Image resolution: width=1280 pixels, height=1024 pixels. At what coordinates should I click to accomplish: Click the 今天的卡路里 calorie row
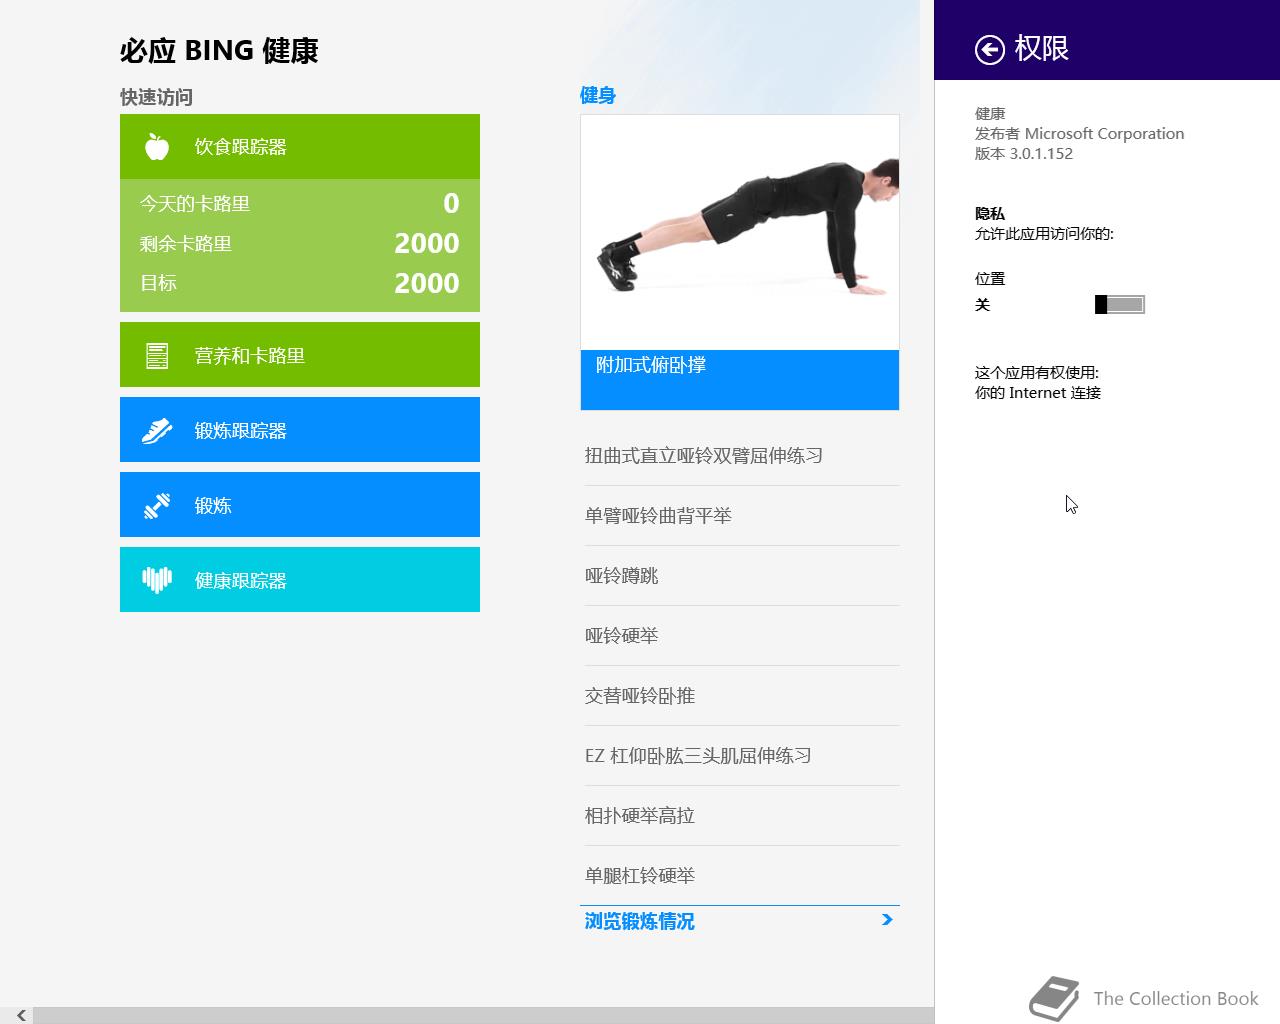point(300,204)
